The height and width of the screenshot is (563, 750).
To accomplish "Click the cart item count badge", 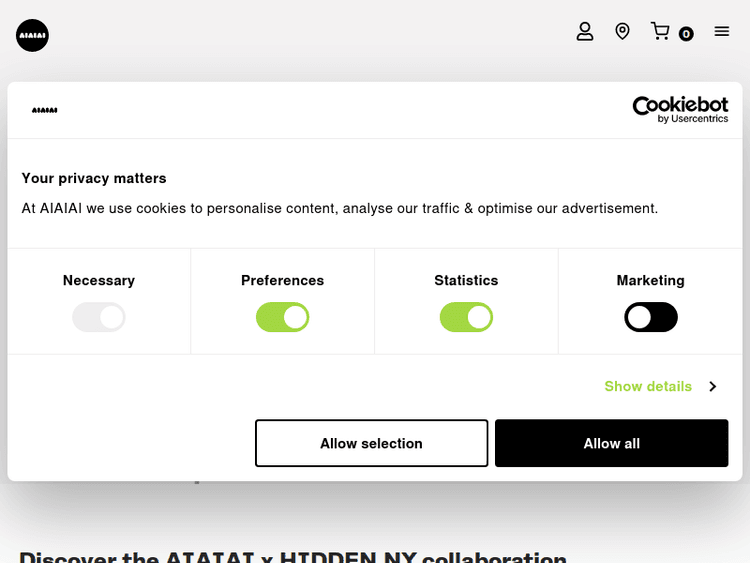I will point(686,34).
